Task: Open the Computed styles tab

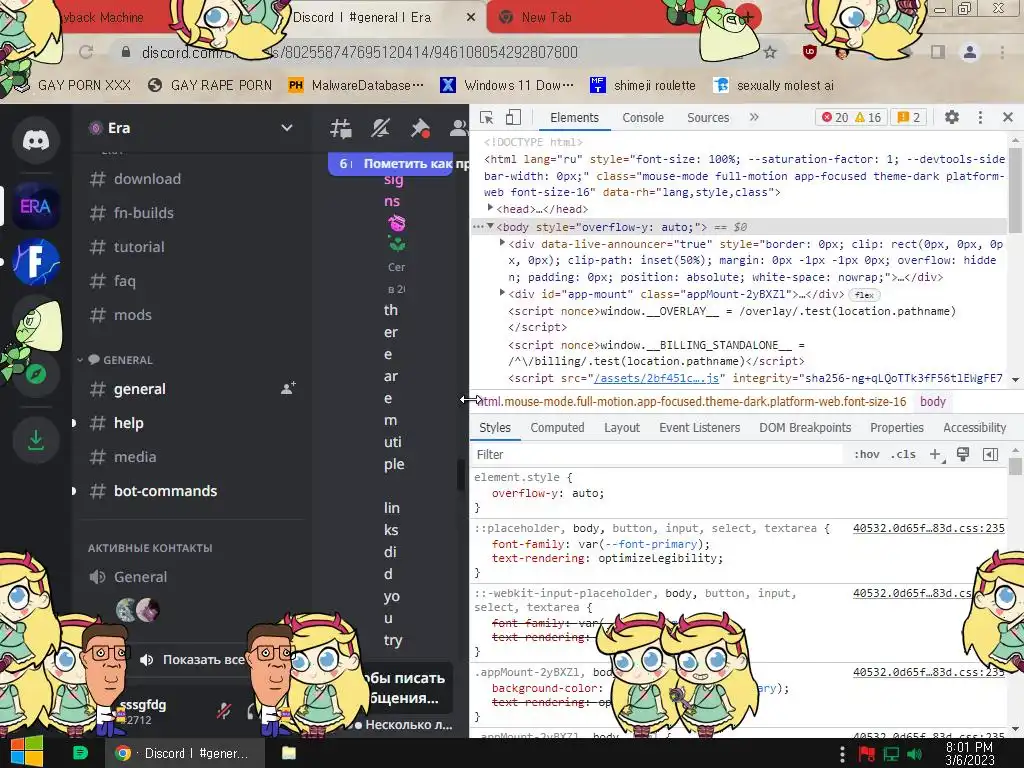Action: (557, 428)
